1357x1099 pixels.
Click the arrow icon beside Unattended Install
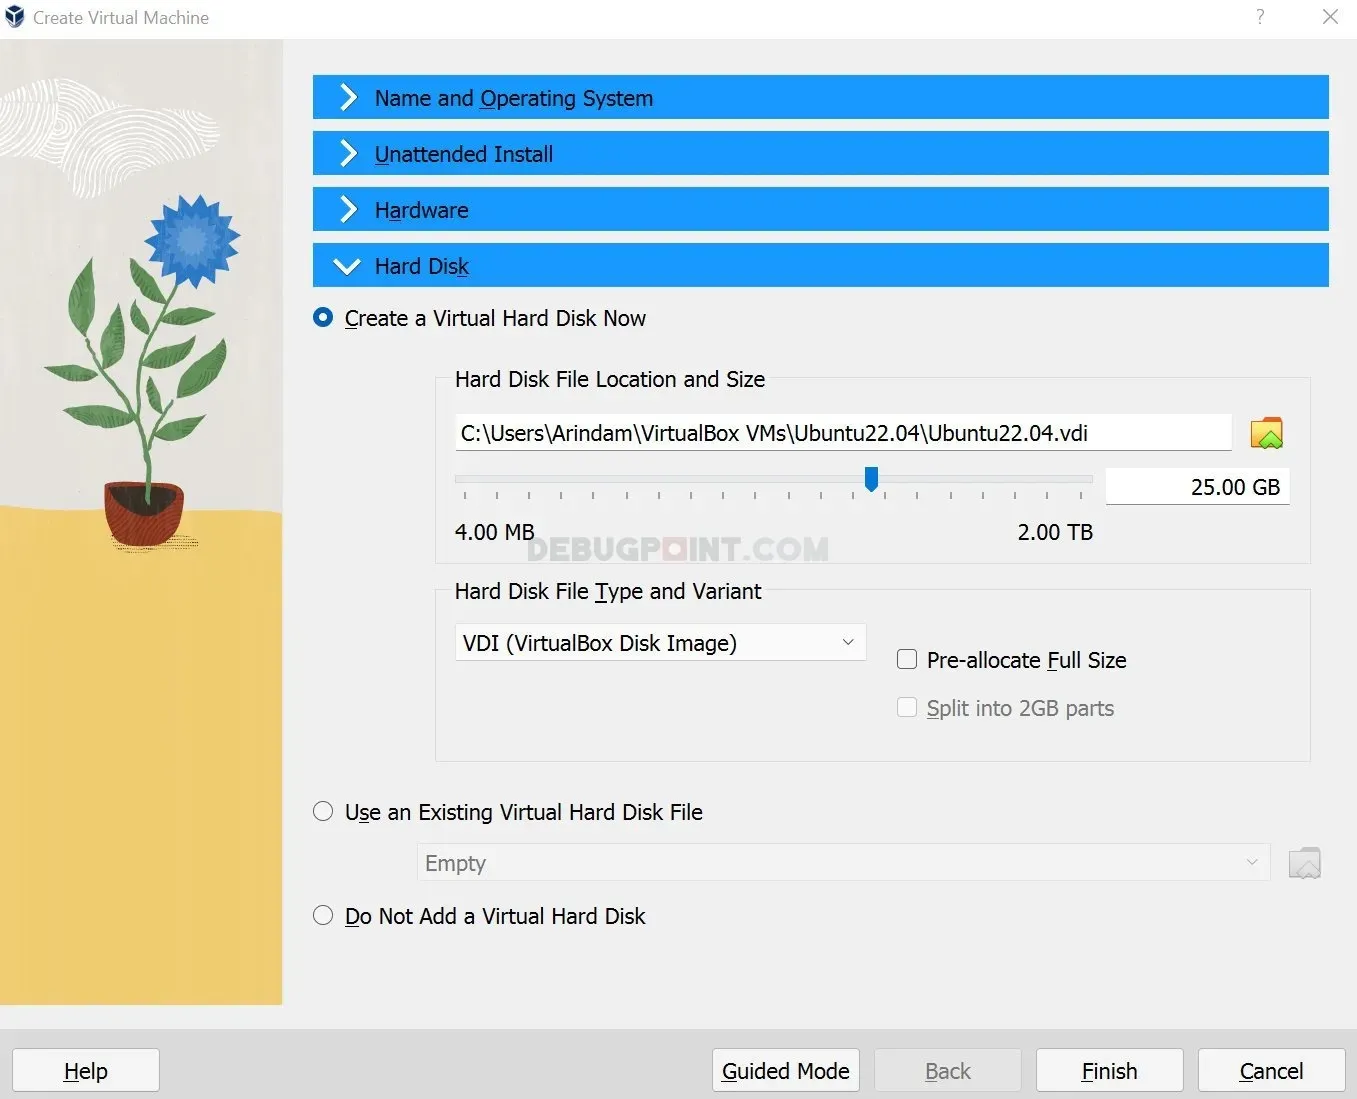pyautogui.click(x=348, y=154)
